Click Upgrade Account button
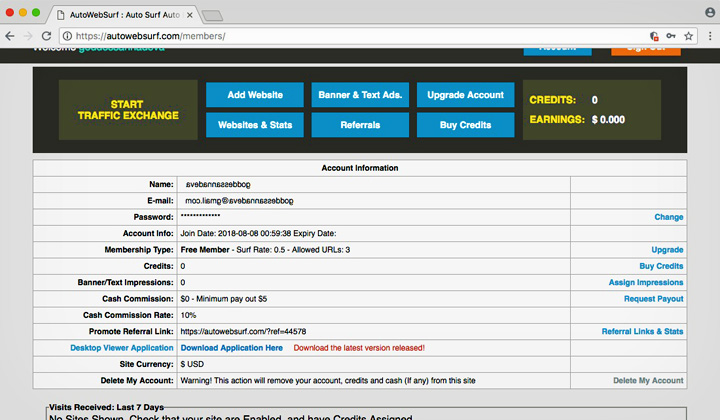Image resolution: width=720 pixels, height=420 pixels. (466, 95)
